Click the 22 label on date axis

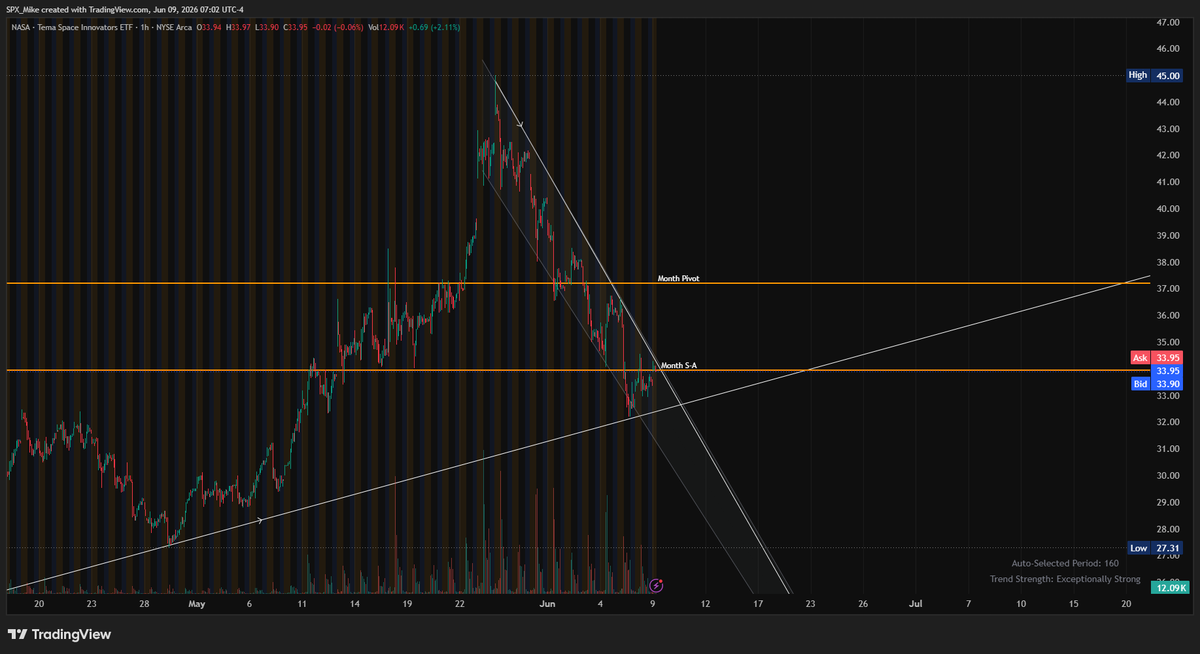coord(459,604)
